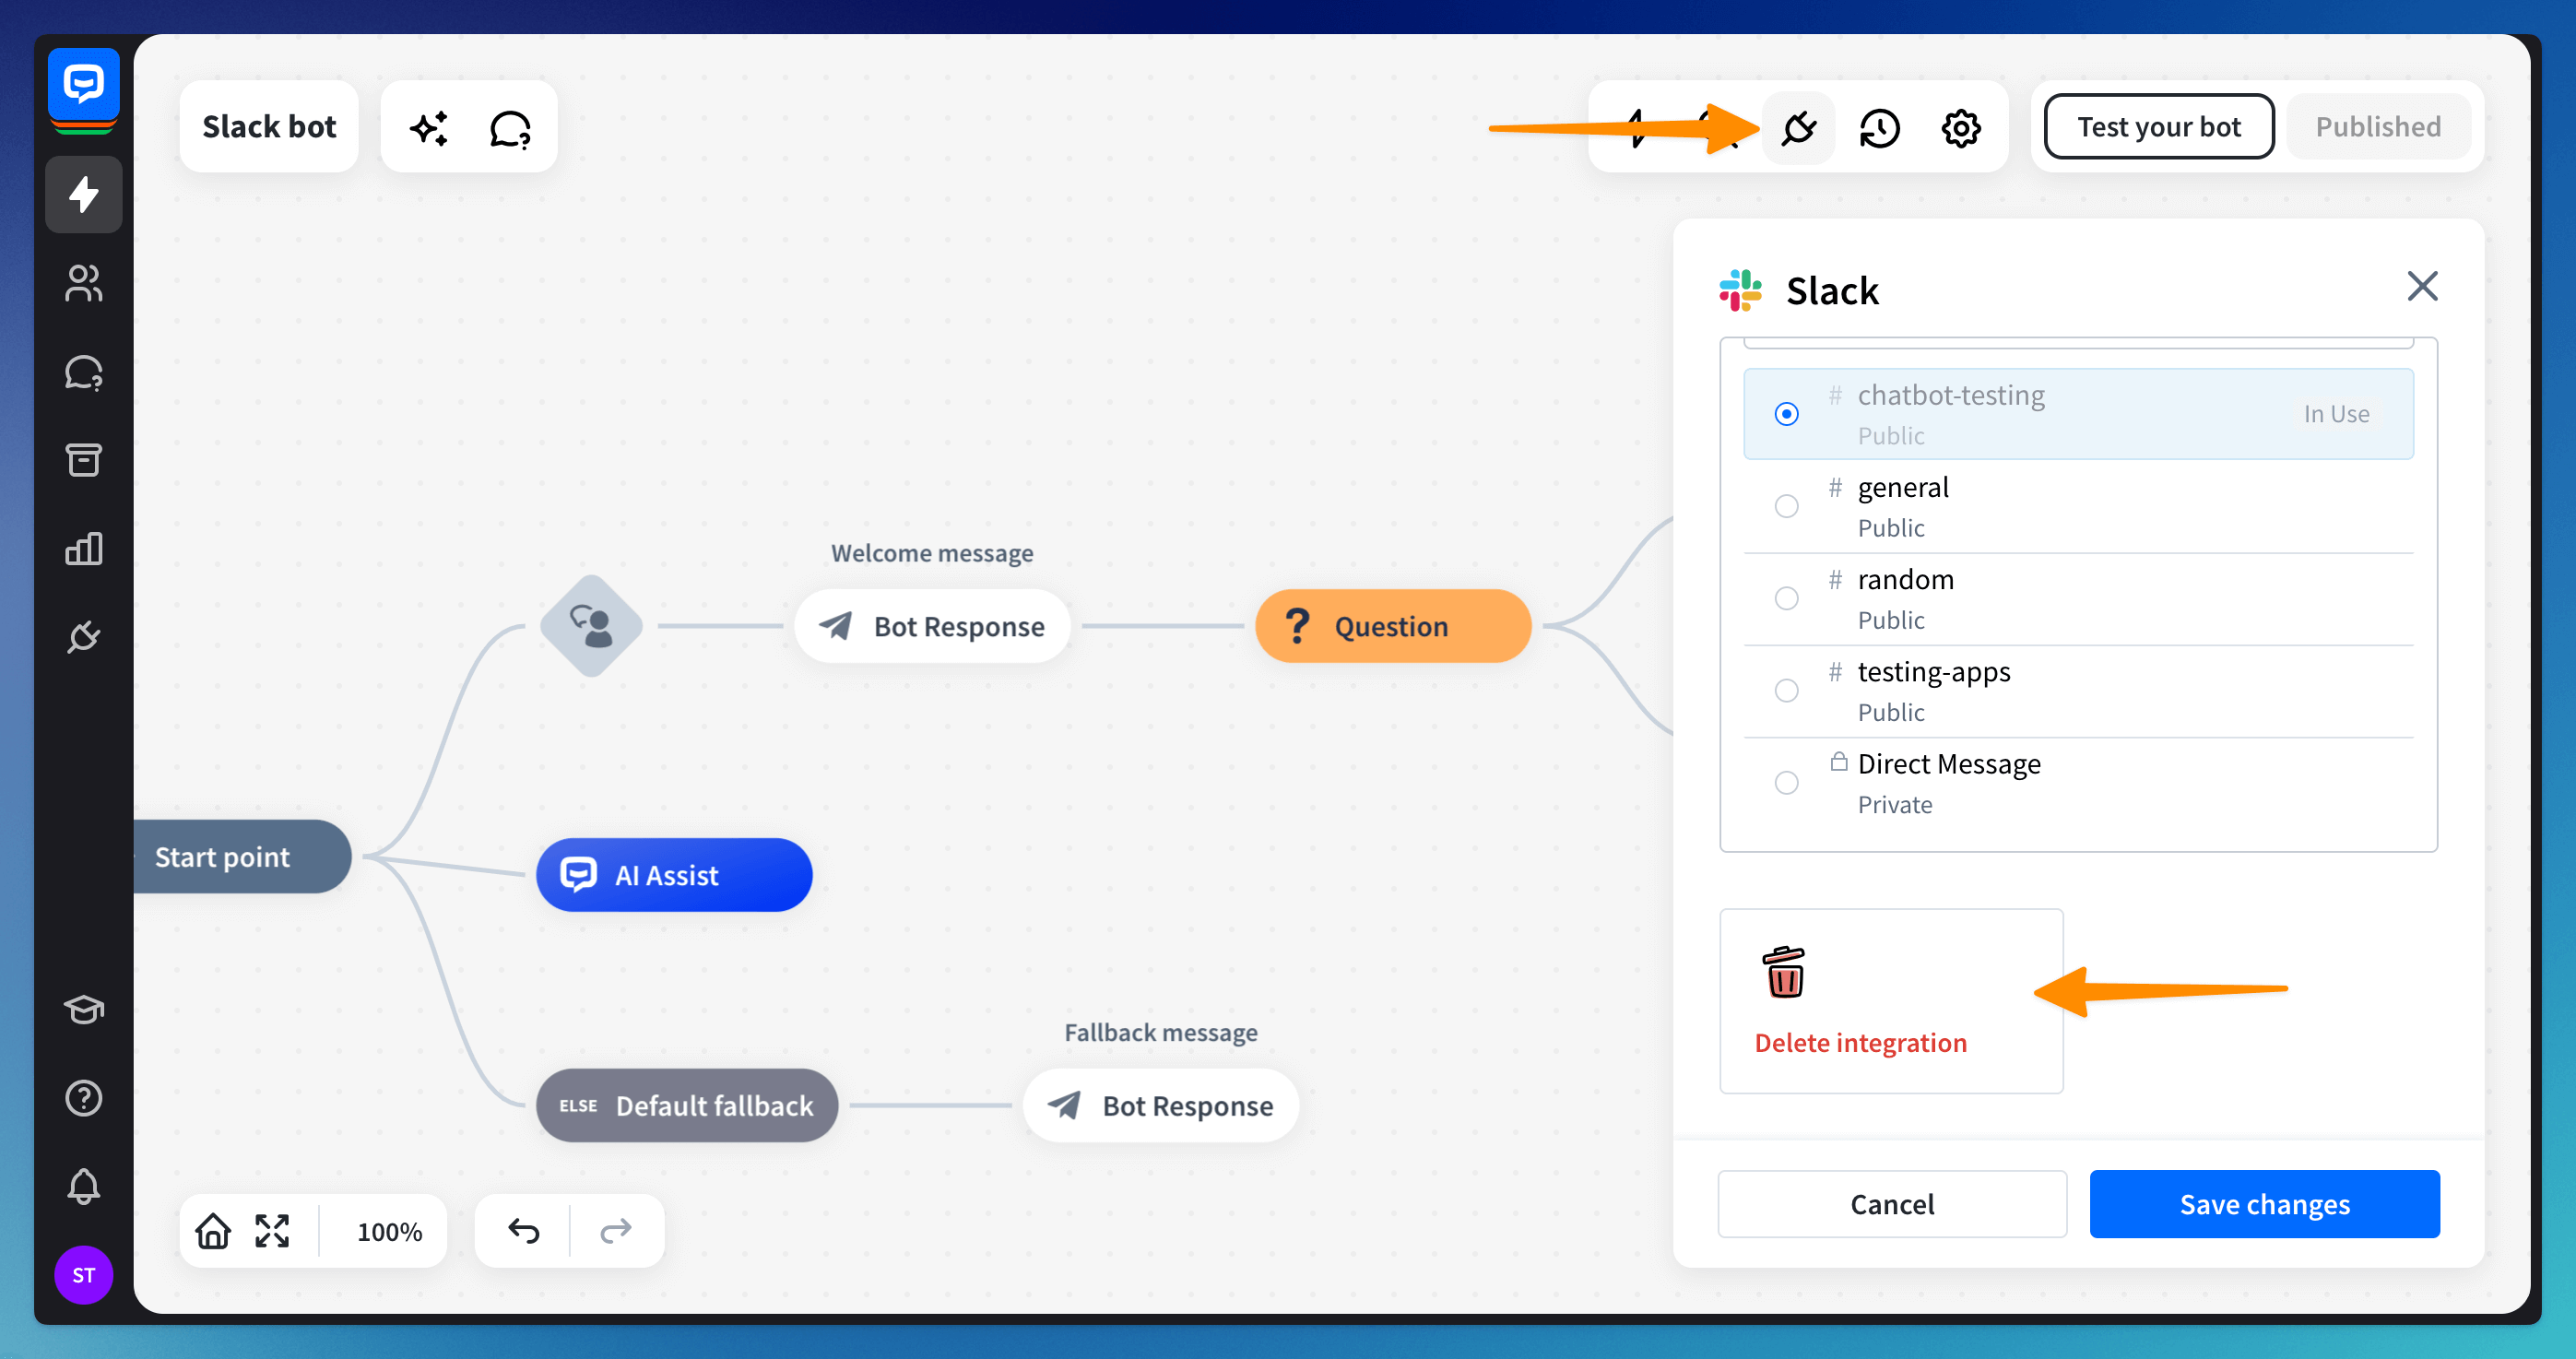Click the 100% zoom level indicator
Screen dimensions: 2576x1359
[389, 1231]
